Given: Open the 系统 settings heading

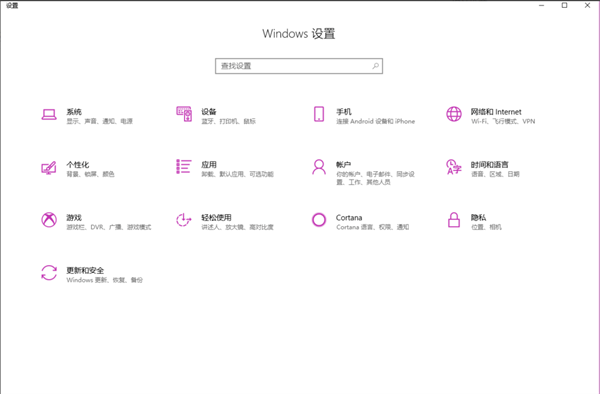Looking at the screenshot, I should 74,112.
